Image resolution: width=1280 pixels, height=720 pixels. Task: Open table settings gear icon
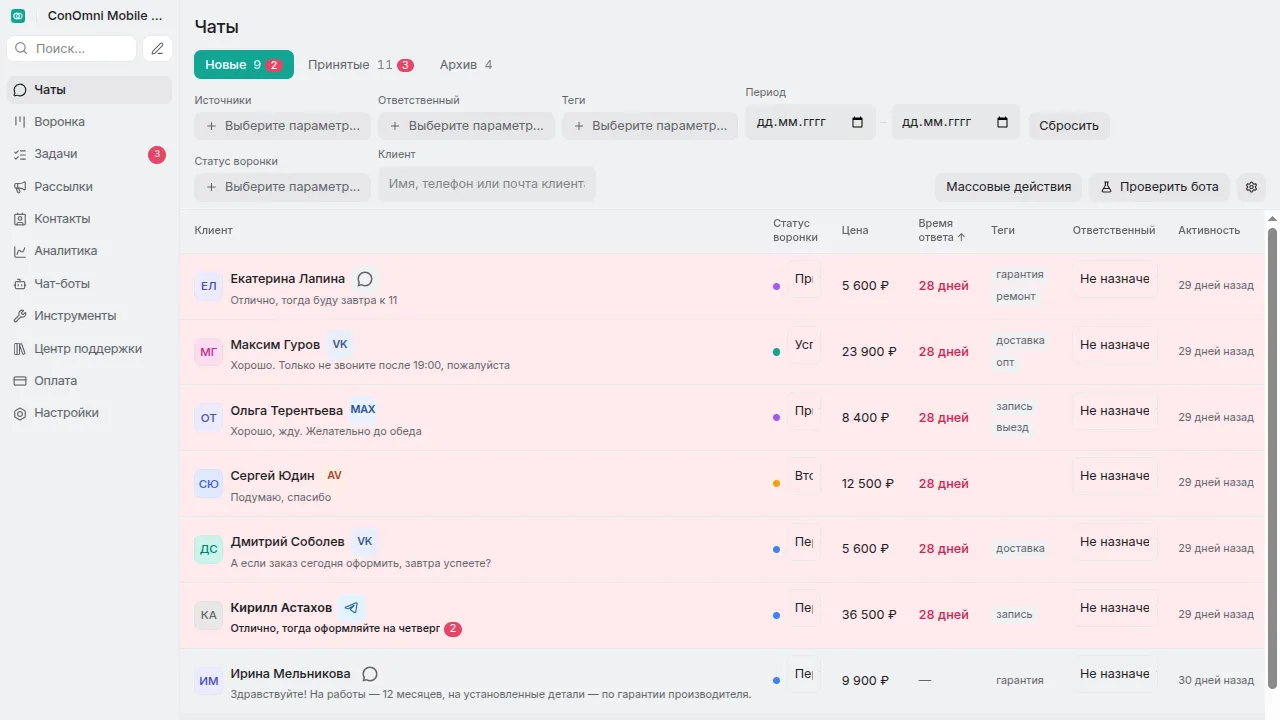click(1251, 187)
